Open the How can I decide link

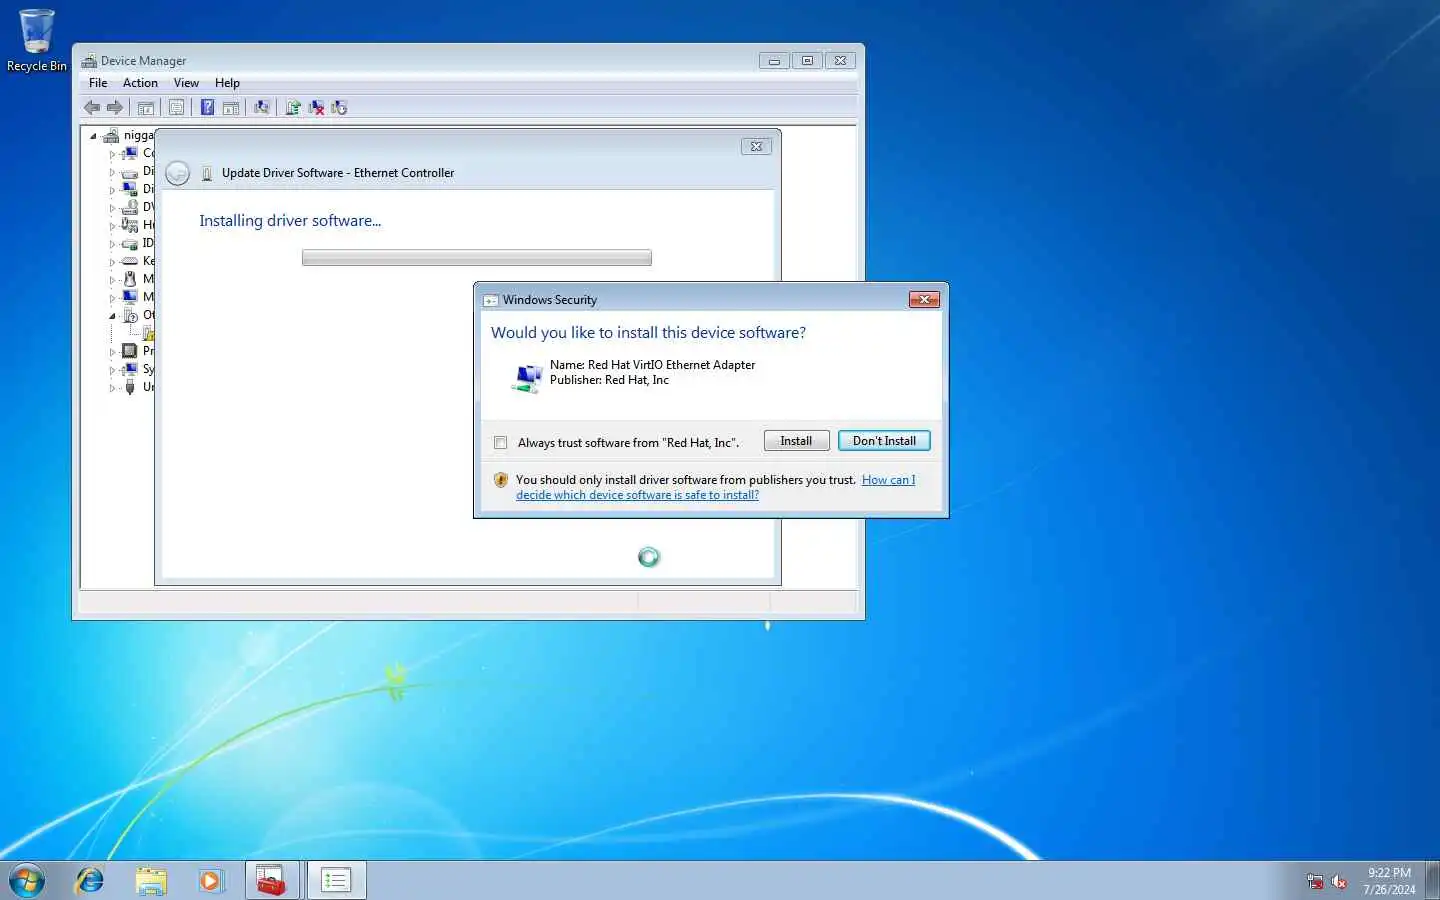click(715, 488)
